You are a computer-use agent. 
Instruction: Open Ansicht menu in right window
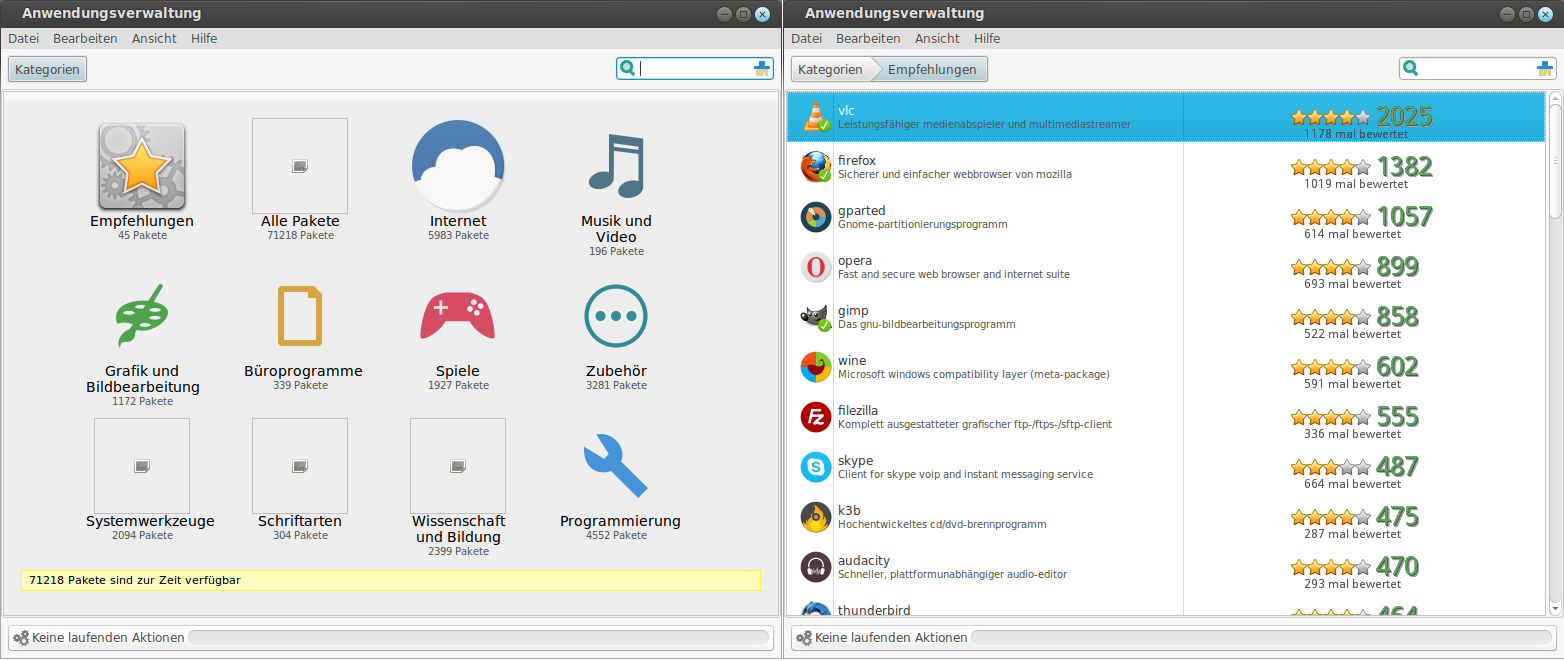tap(937, 38)
